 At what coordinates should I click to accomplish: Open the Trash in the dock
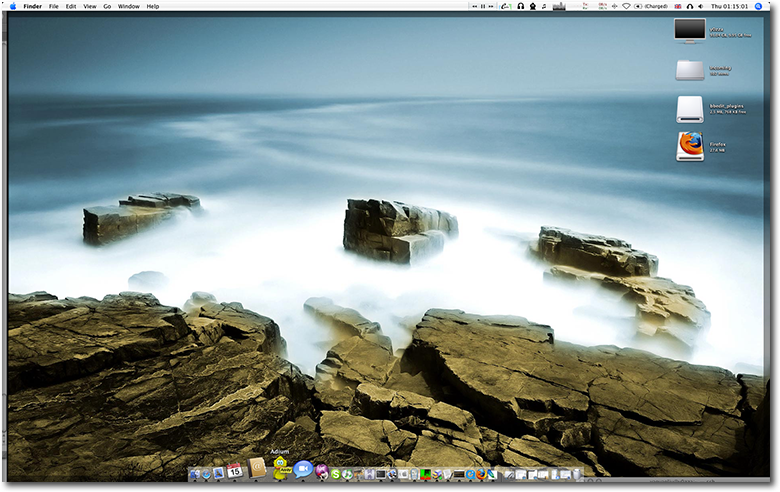pos(576,474)
